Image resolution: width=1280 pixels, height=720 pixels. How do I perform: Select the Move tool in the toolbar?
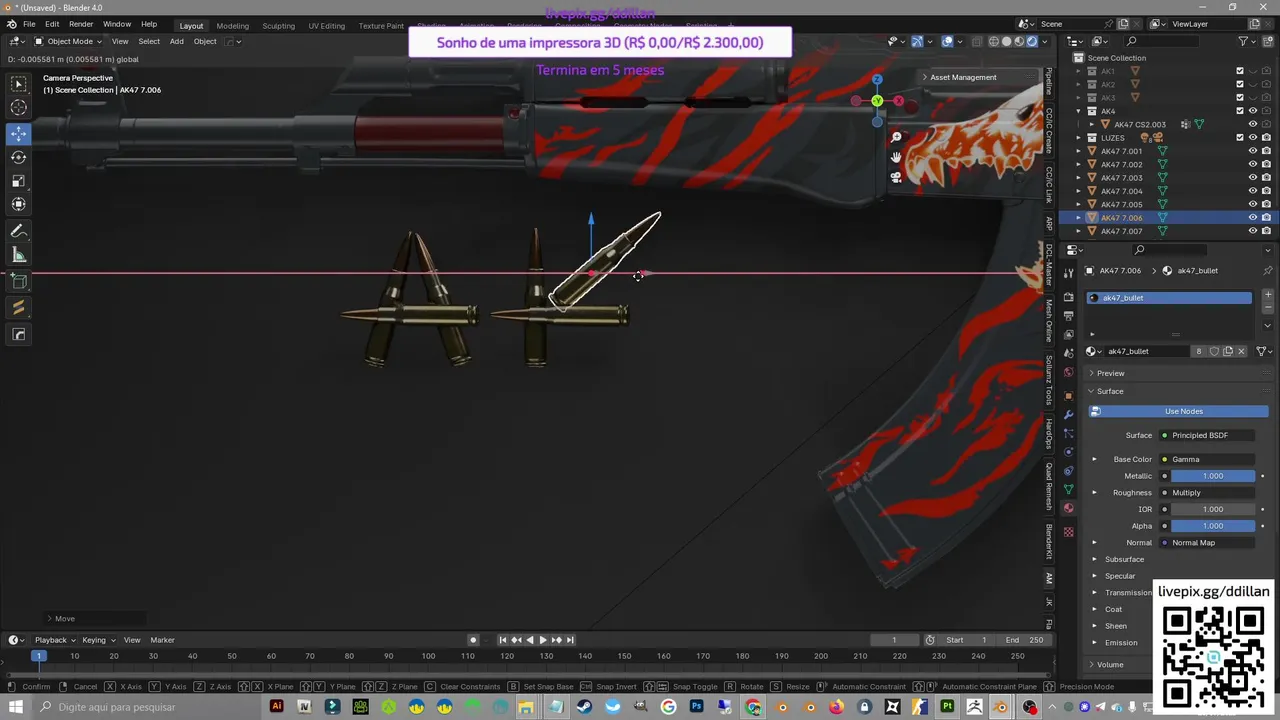point(19,133)
